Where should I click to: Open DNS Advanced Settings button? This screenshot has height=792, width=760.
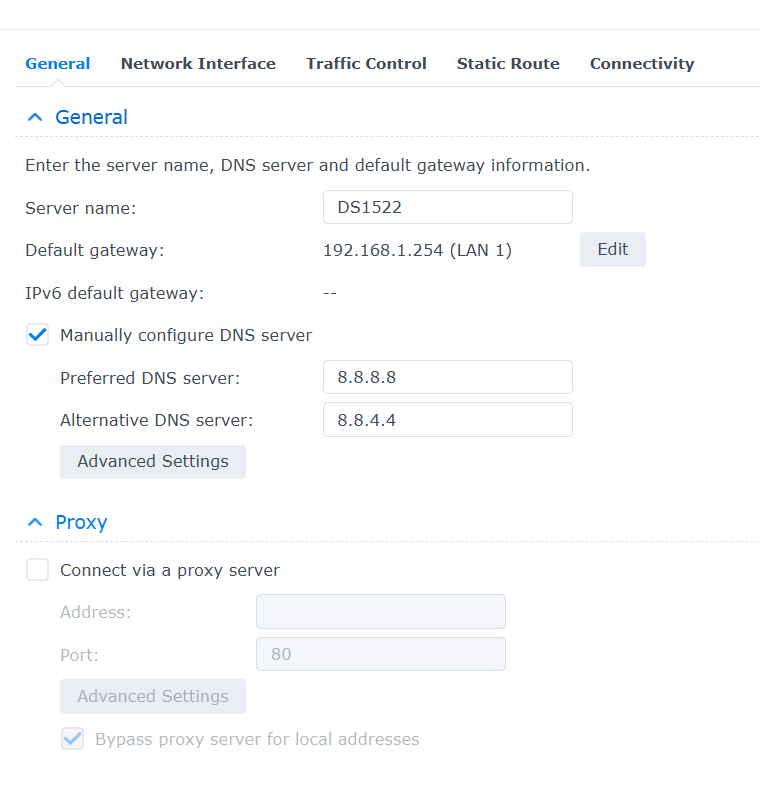tap(153, 462)
